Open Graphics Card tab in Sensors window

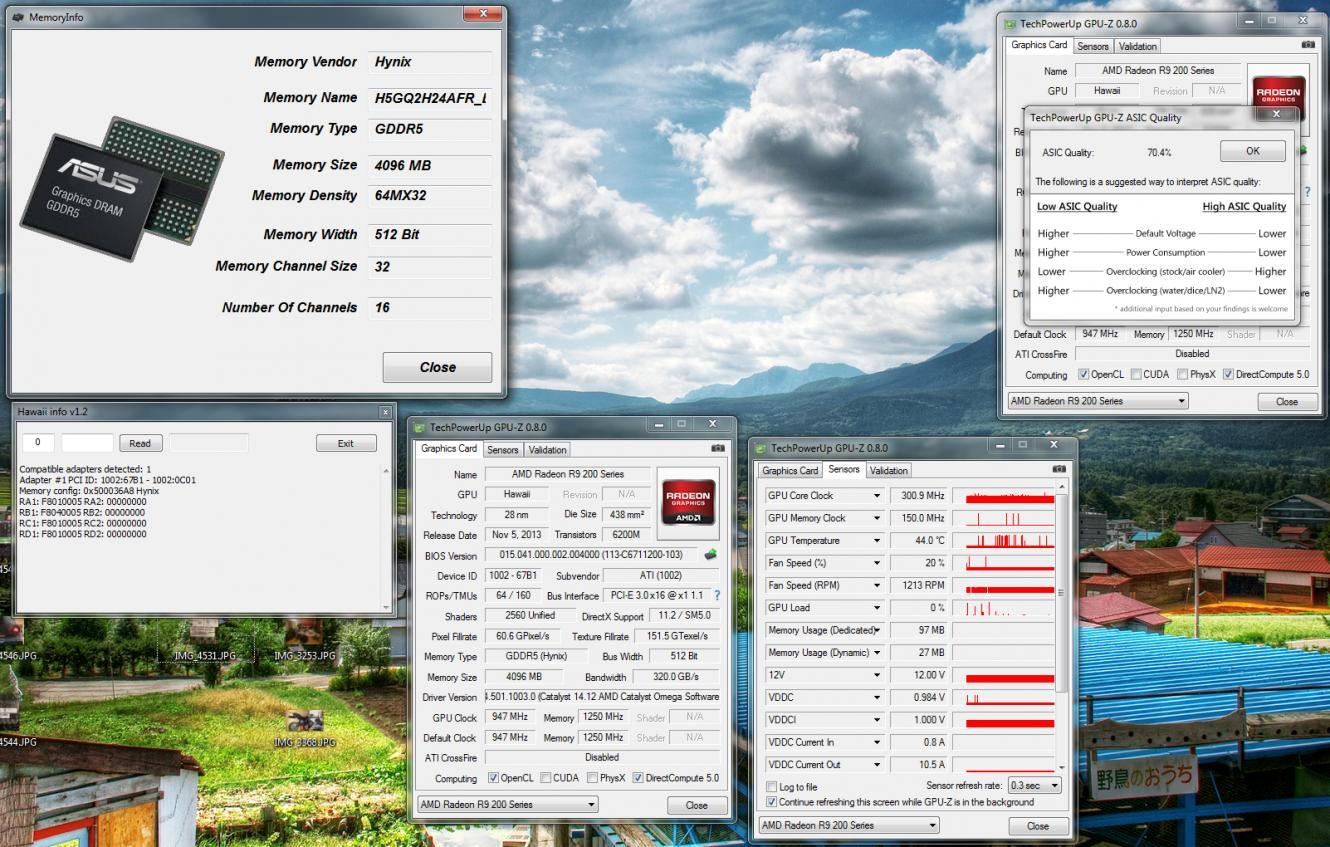790,471
